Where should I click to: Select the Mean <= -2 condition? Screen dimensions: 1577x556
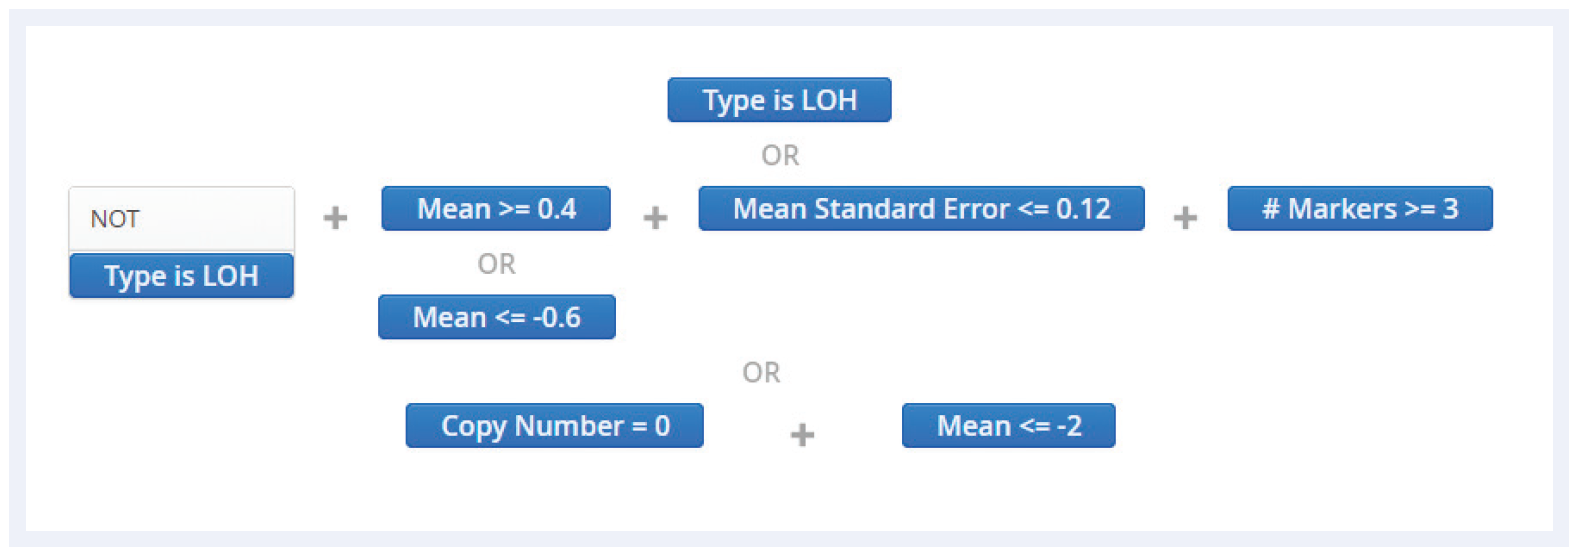tap(1008, 425)
